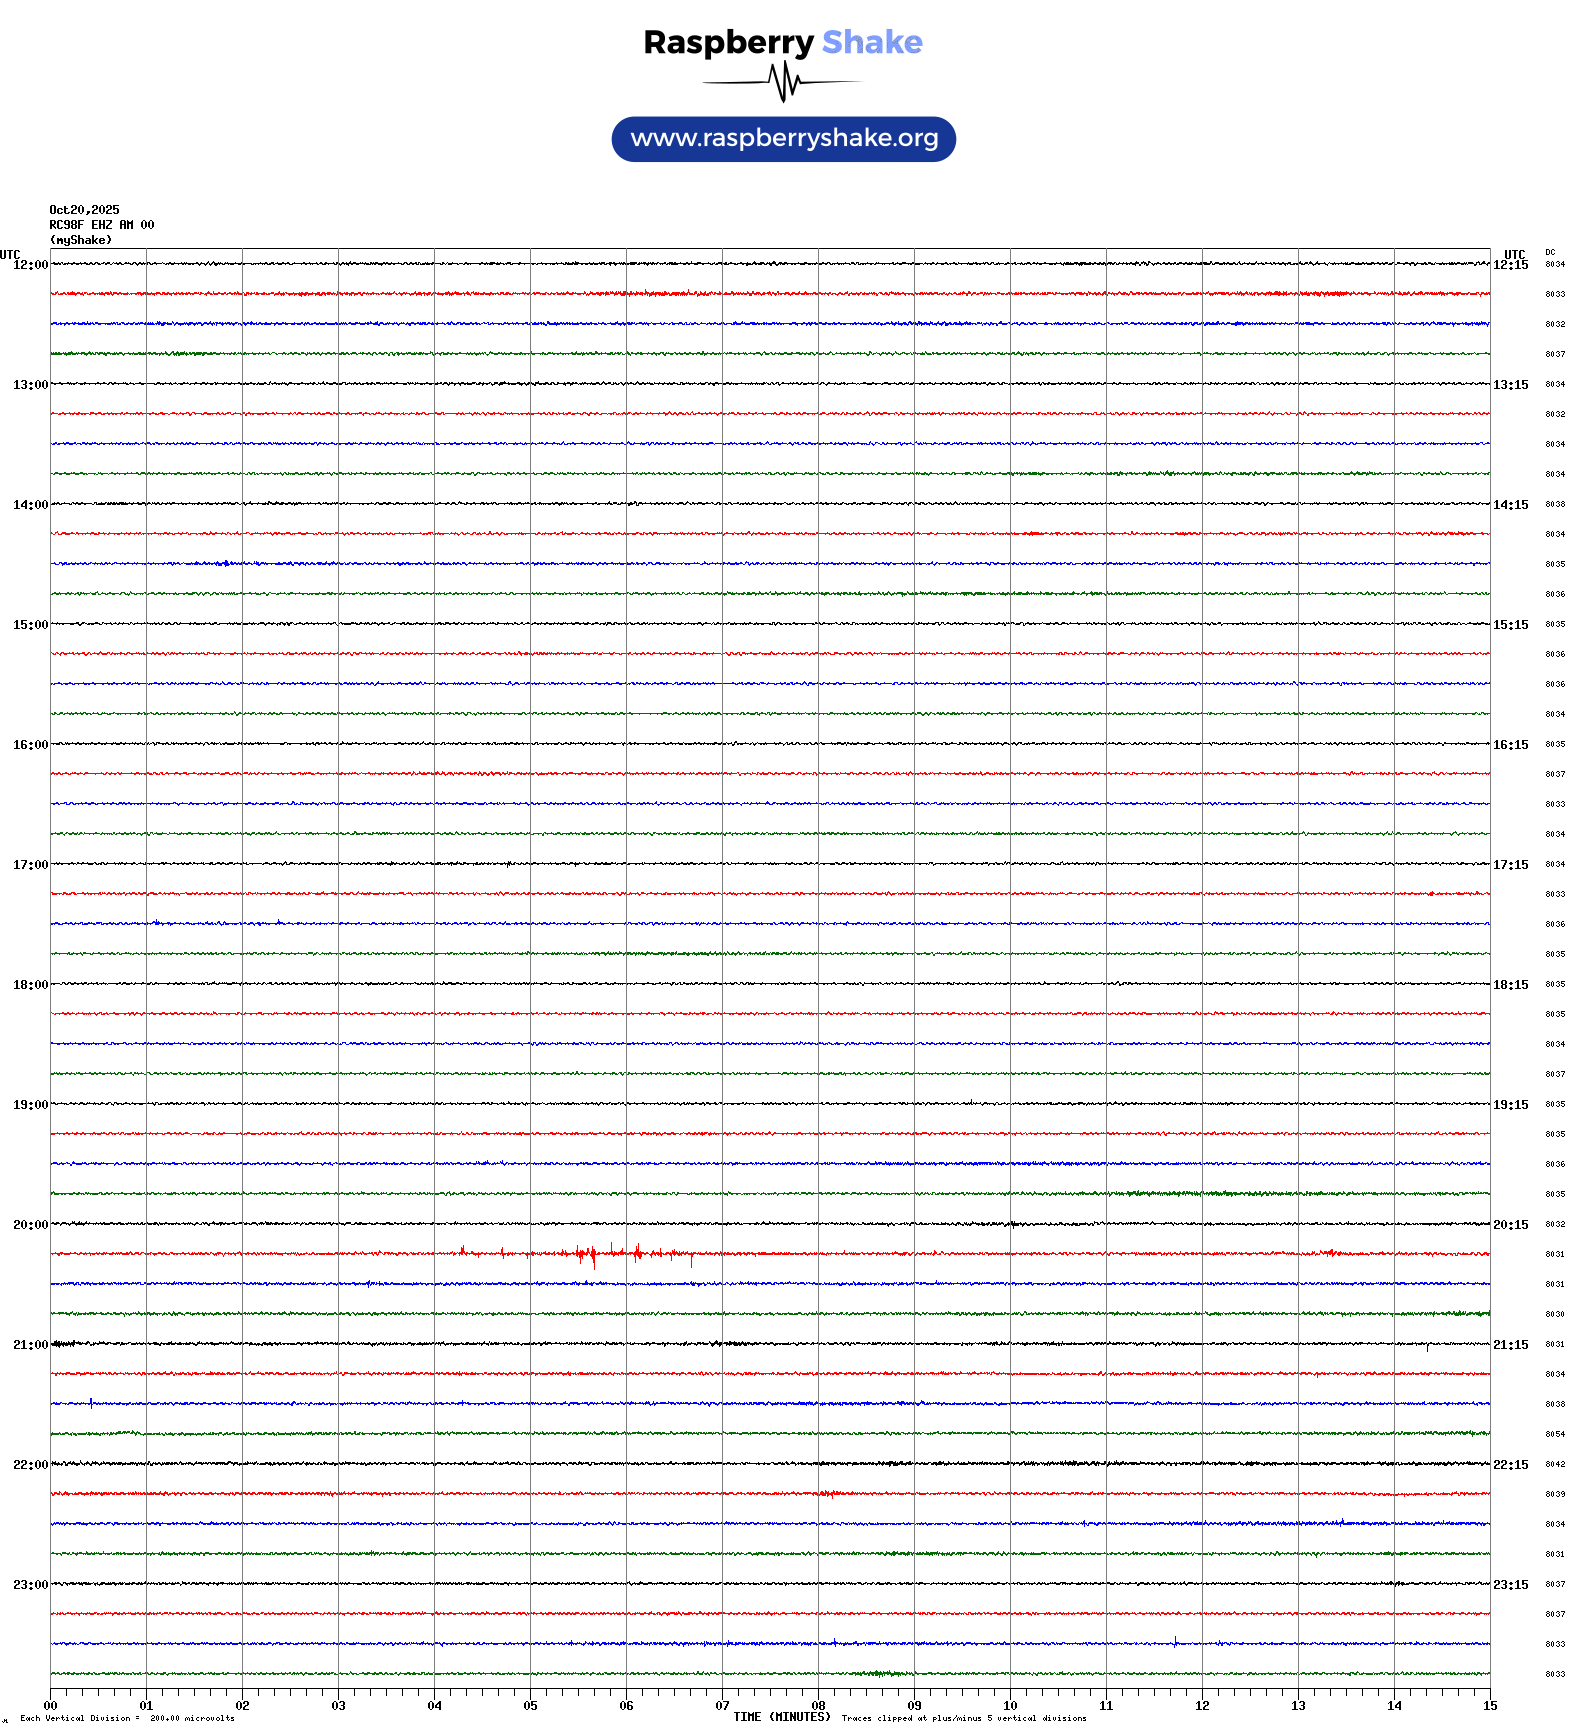Click the seismic waveform icon under the logo
This screenshot has width=1570, height=1732.
pyautogui.click(x=783, y=82)
